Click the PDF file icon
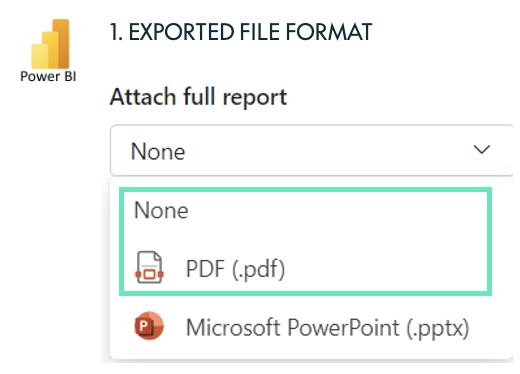 point(149,267)
